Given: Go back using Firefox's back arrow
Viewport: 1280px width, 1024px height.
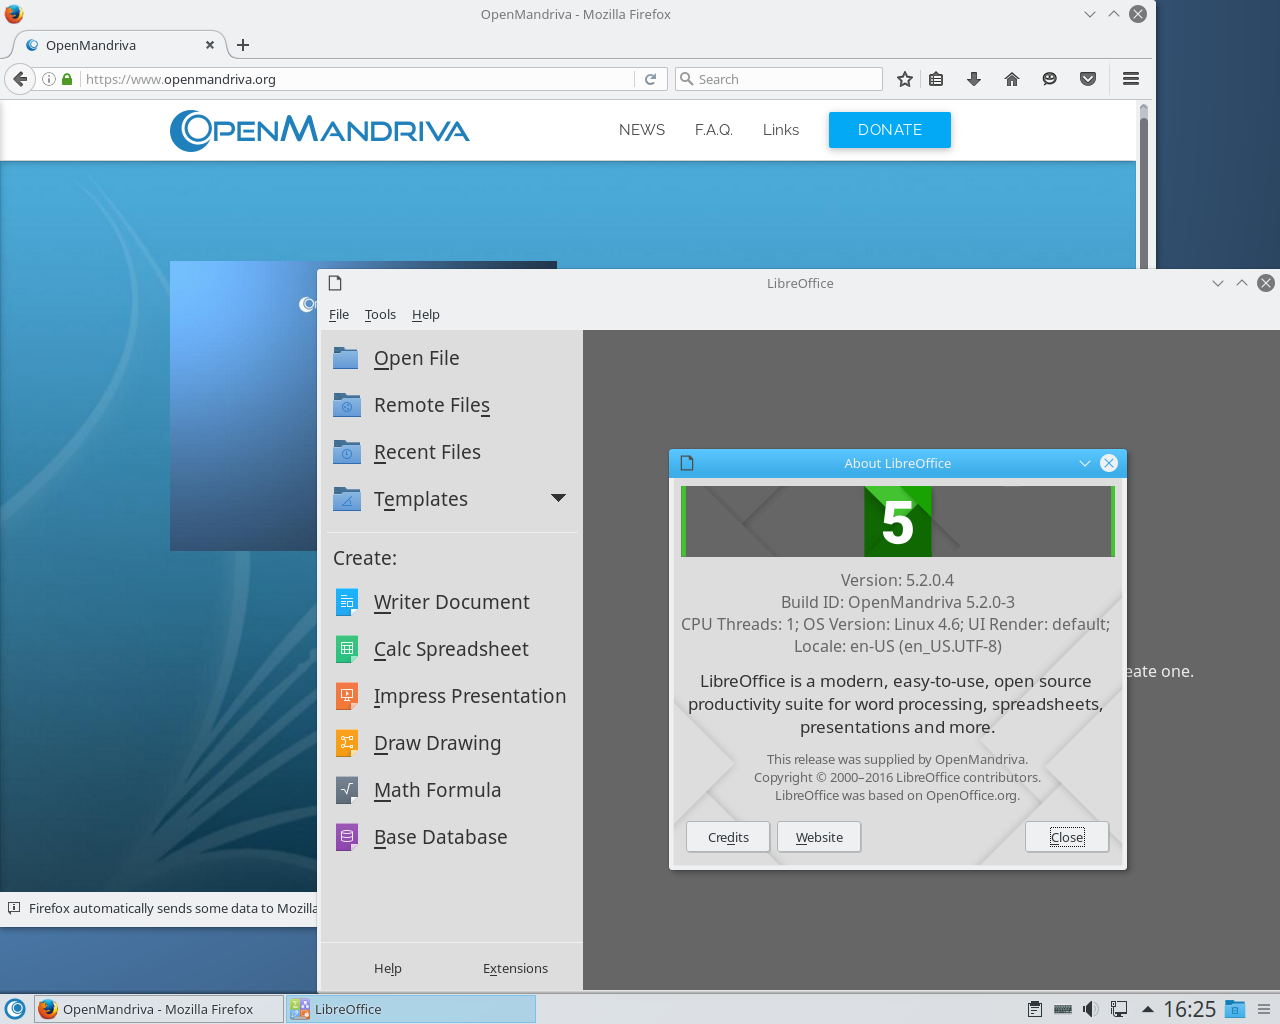Looking at the screenshot, I should (20, 79).
